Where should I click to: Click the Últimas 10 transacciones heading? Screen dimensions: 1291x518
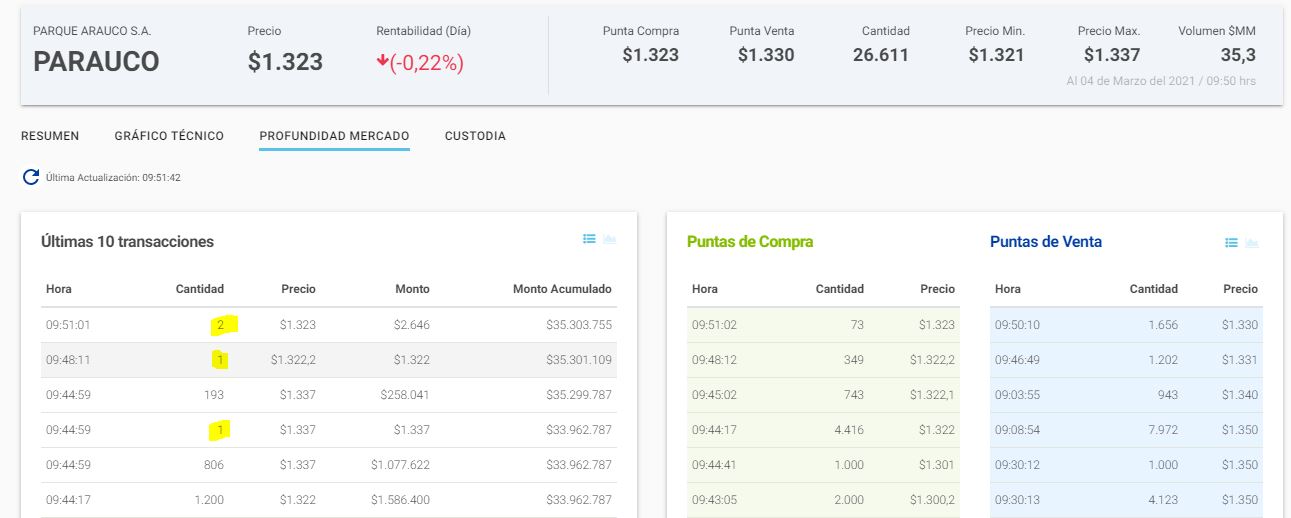[127, 241]
